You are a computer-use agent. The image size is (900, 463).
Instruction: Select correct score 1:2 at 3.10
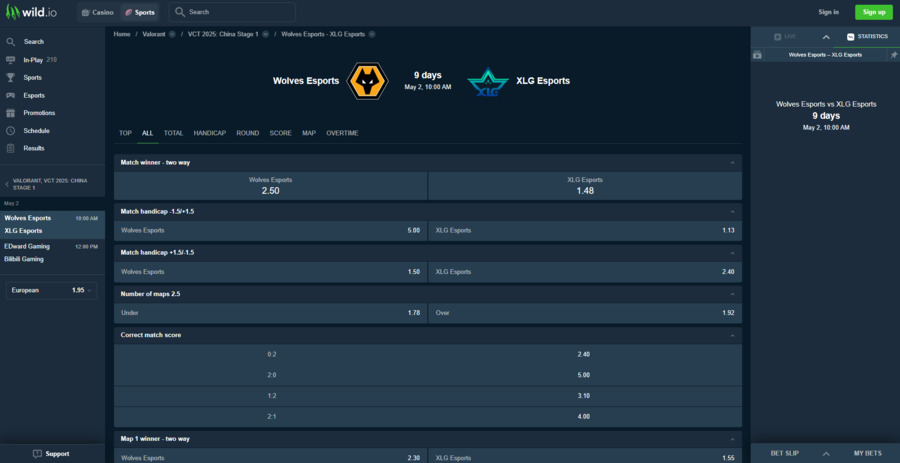(x=428, y=396)
